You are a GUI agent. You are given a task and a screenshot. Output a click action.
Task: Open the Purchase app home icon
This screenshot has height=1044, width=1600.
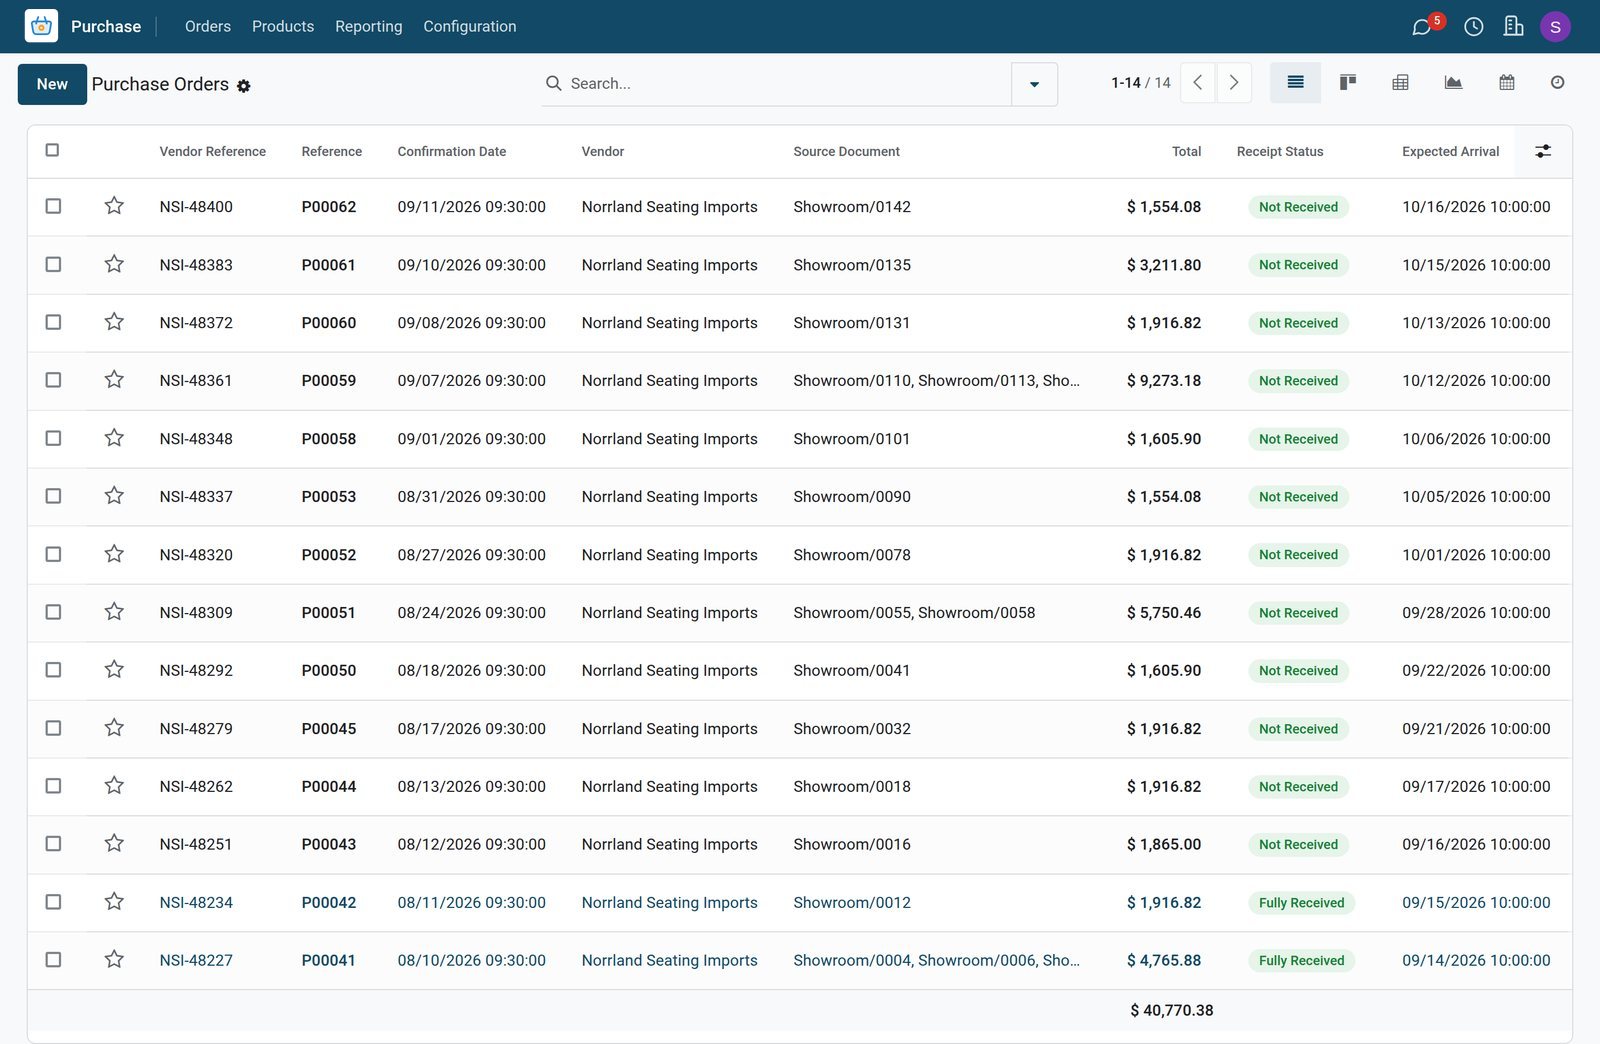click(41, 26)
